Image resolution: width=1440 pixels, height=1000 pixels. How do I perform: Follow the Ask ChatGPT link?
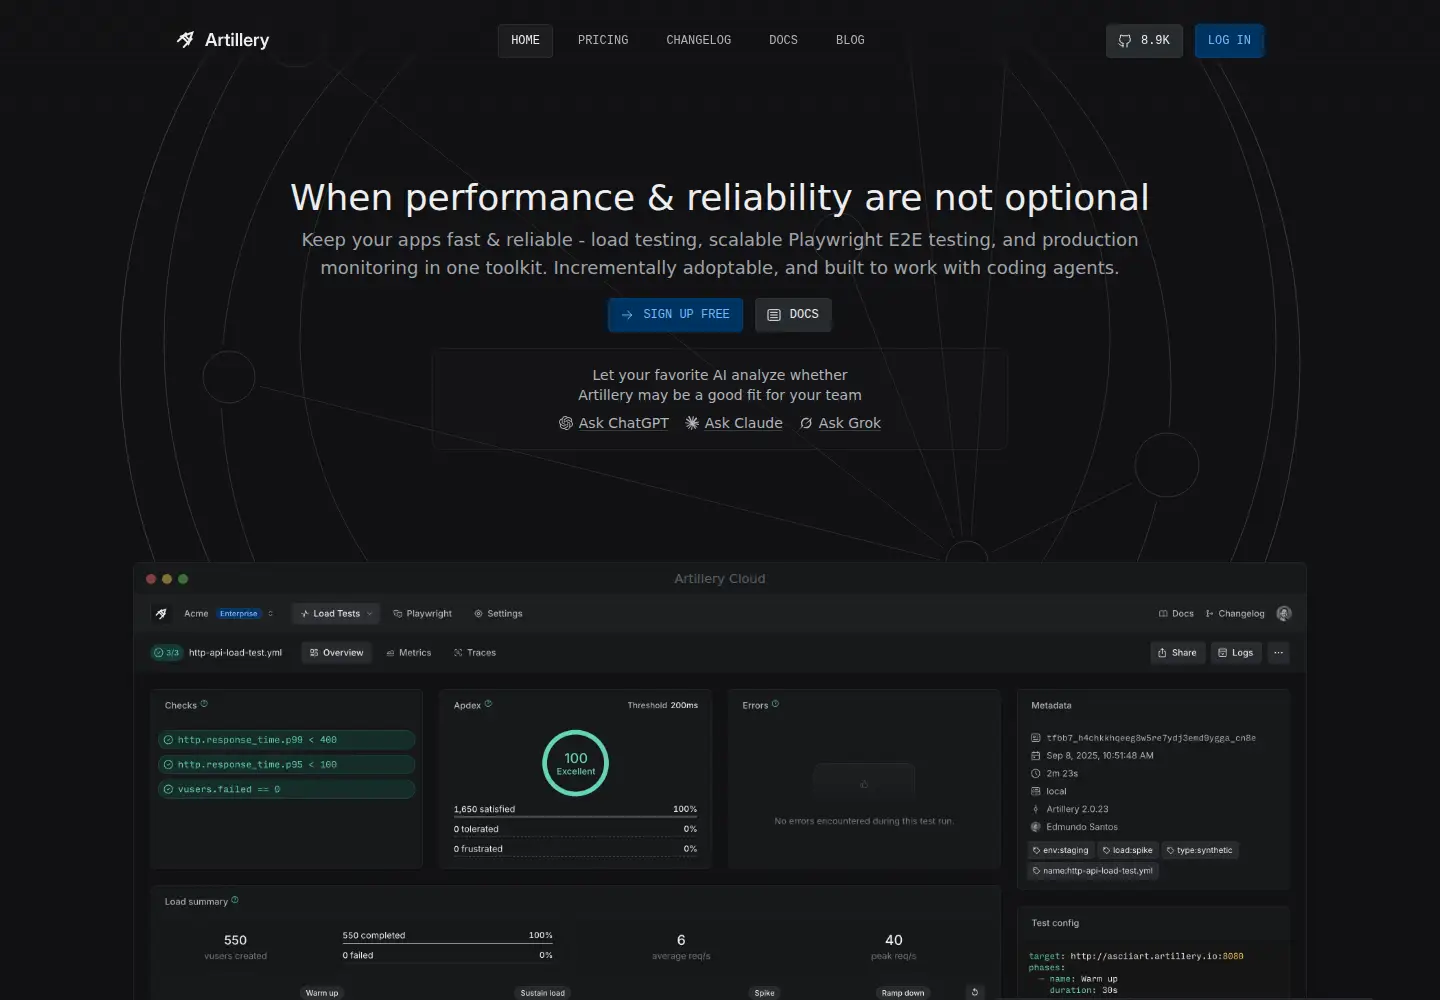(x=614, y=423)
